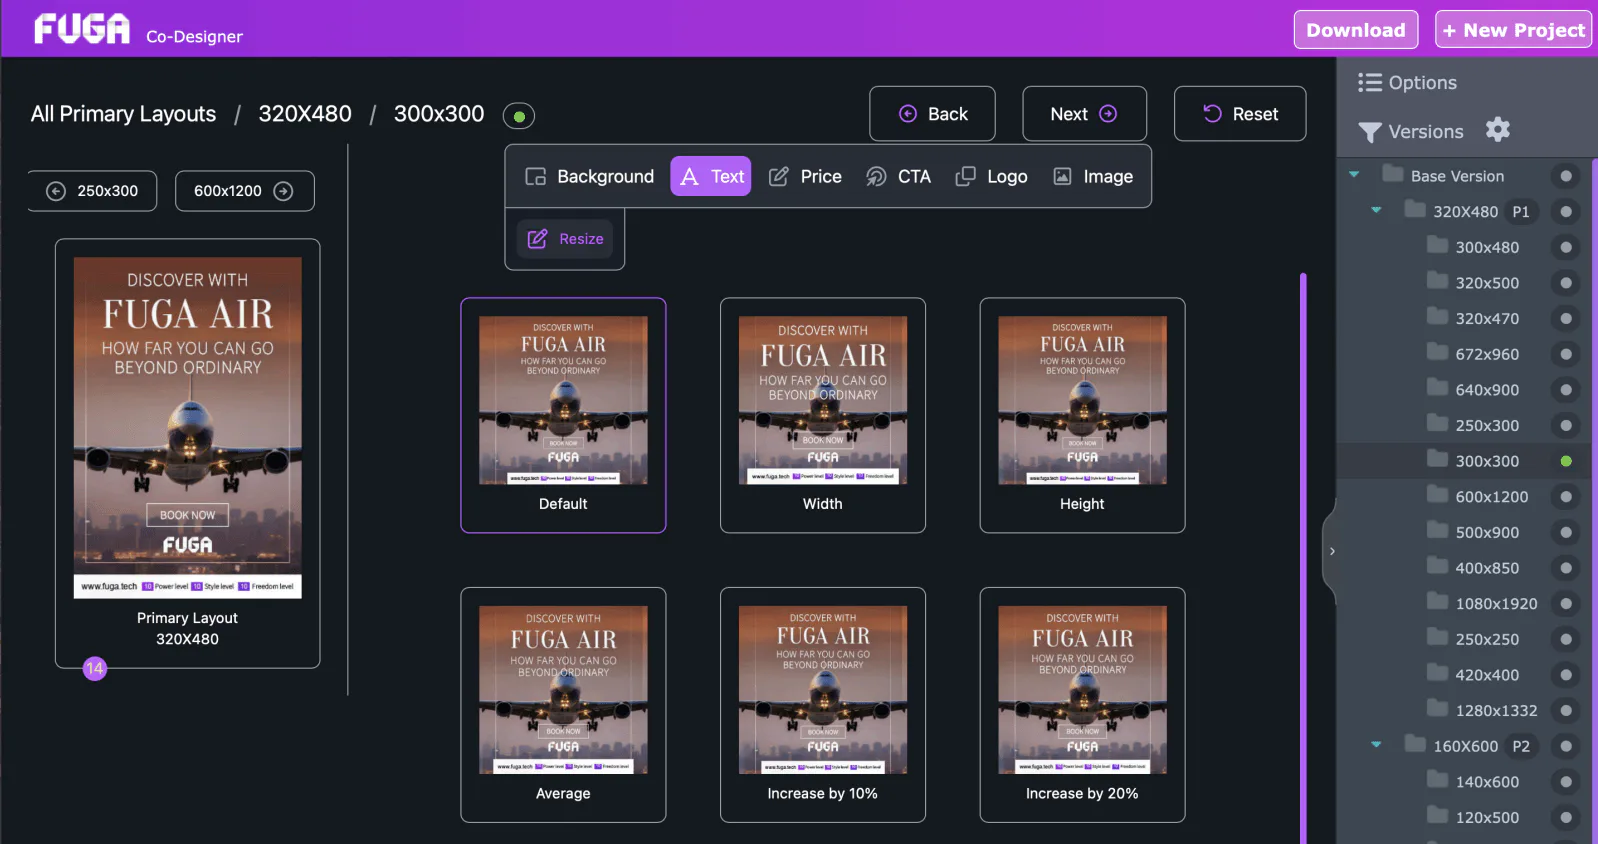Viewport: 1598px width, 844px height.
Task: Open the Base Version folder icon
Action: coord(1392,174)
